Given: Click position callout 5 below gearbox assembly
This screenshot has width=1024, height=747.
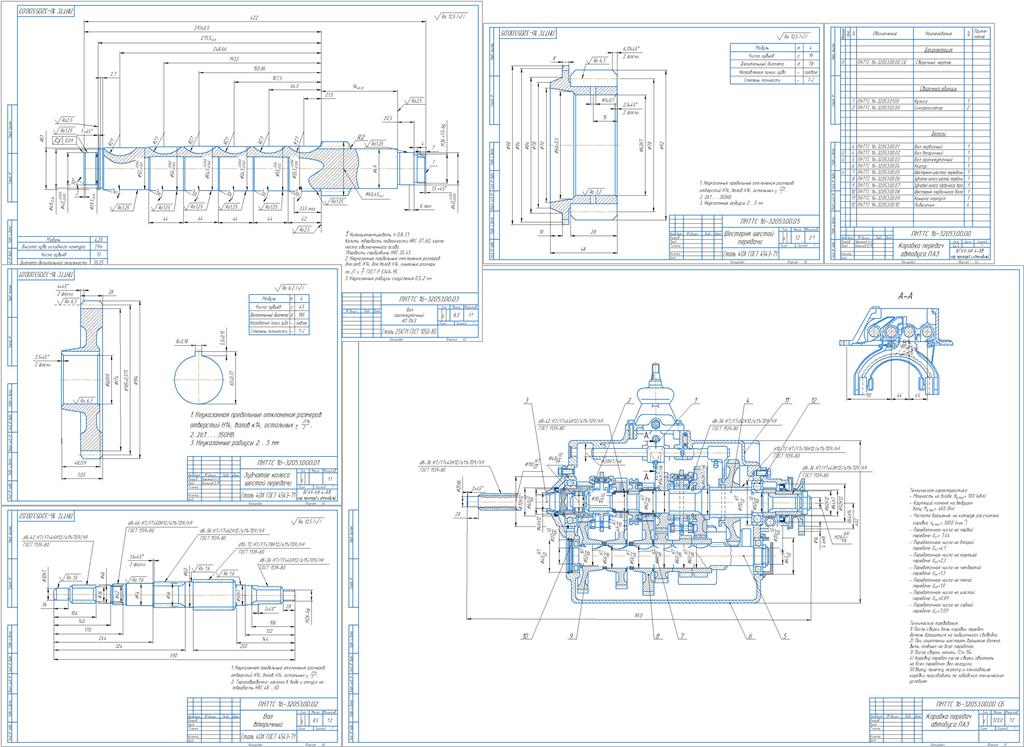Looking at the screenshot, I should 785,635.
